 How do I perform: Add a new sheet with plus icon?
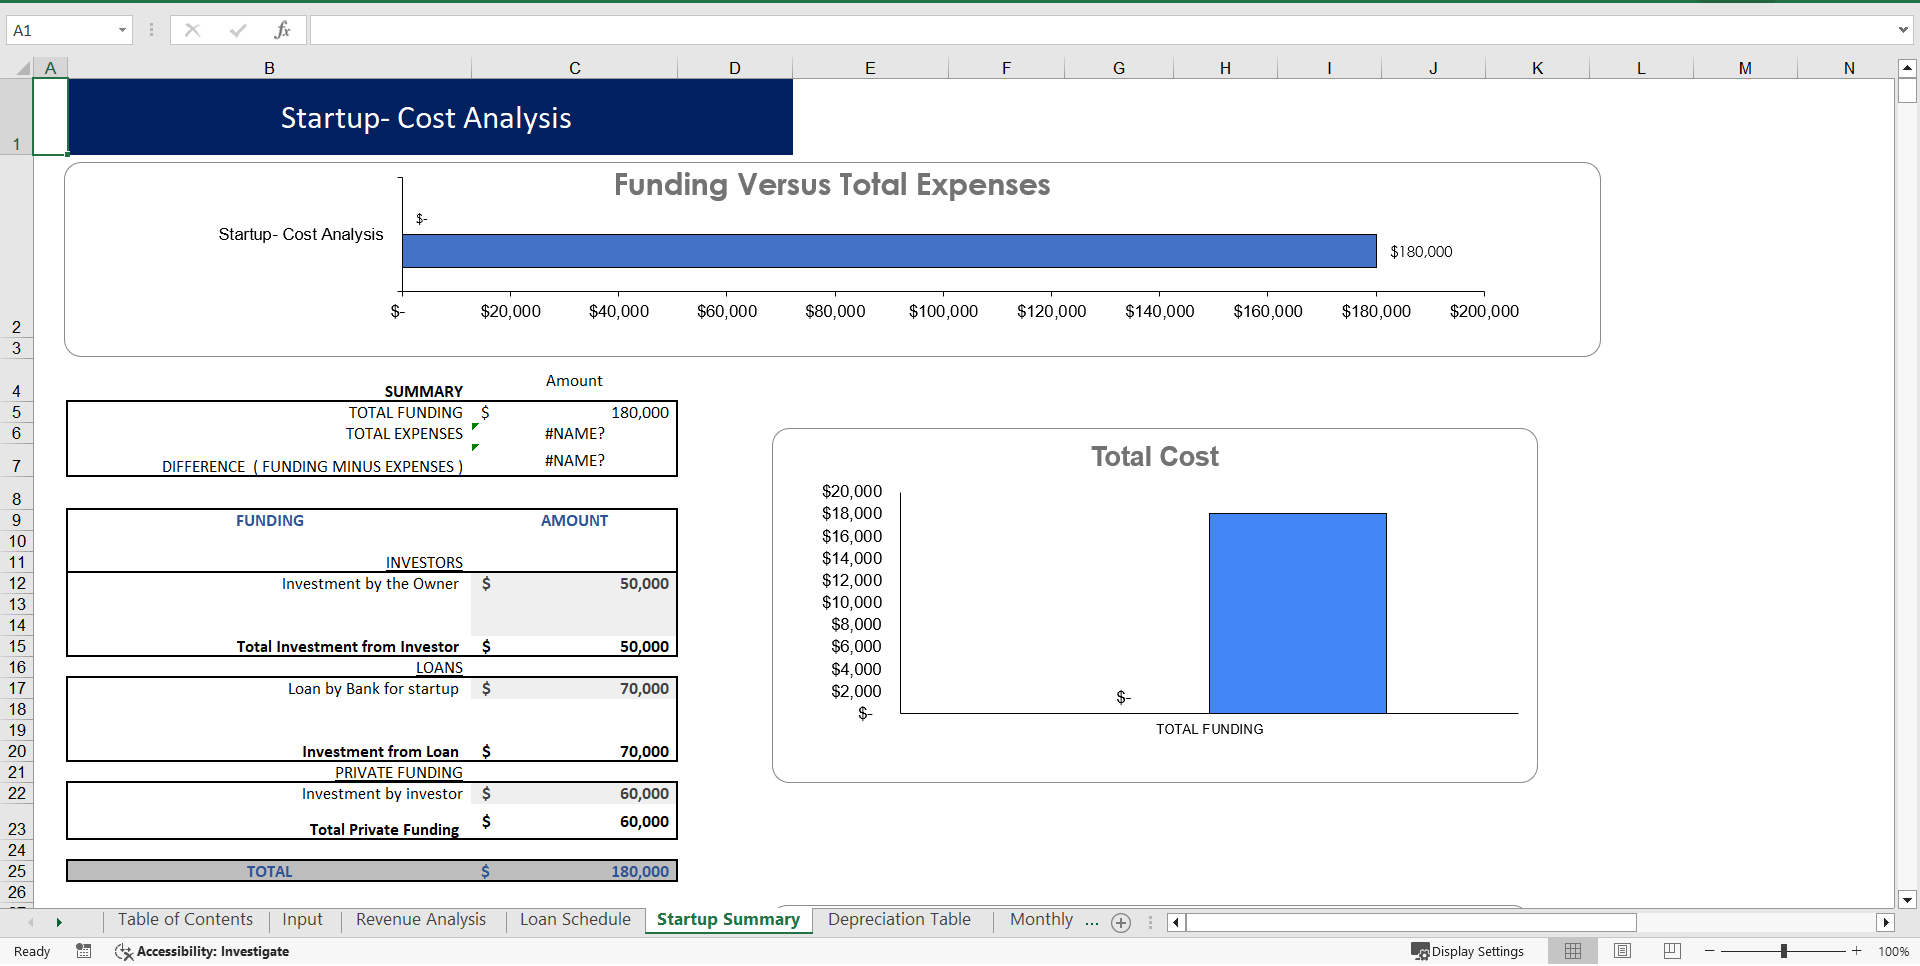tap(1121, 923)
